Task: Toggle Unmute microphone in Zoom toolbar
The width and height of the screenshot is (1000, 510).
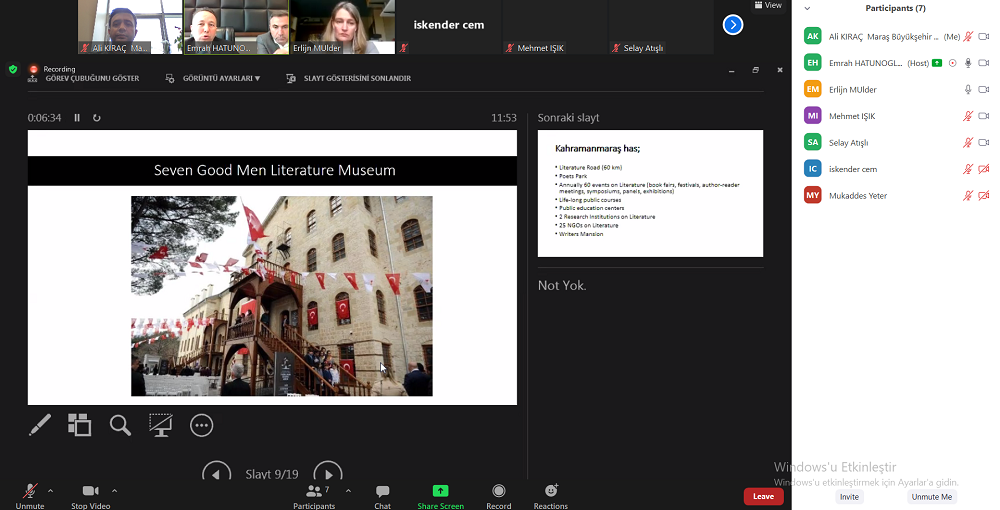Action: 30,494
